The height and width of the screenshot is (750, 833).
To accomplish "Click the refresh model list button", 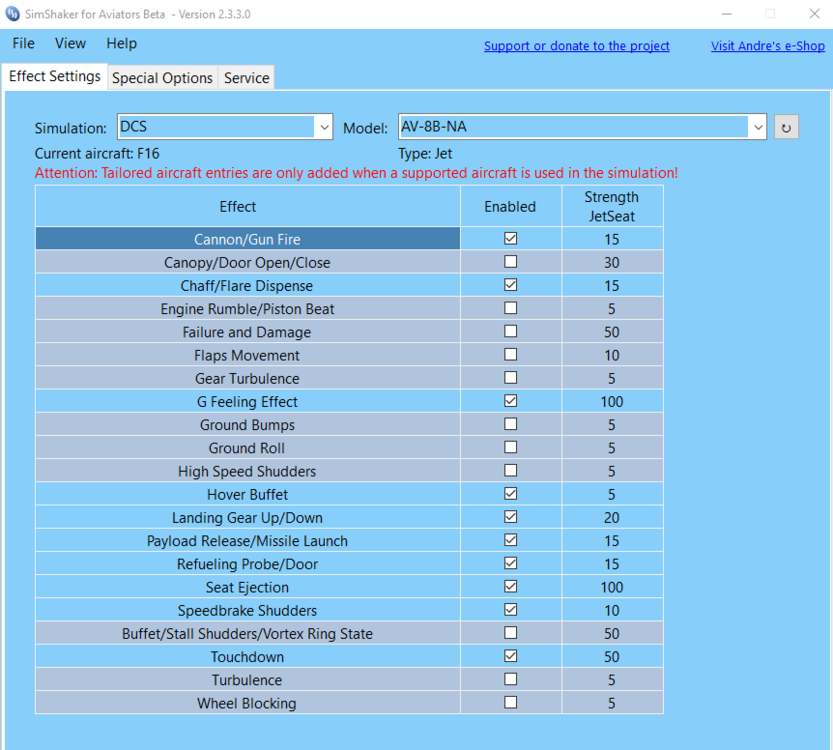I will (786, 127).
